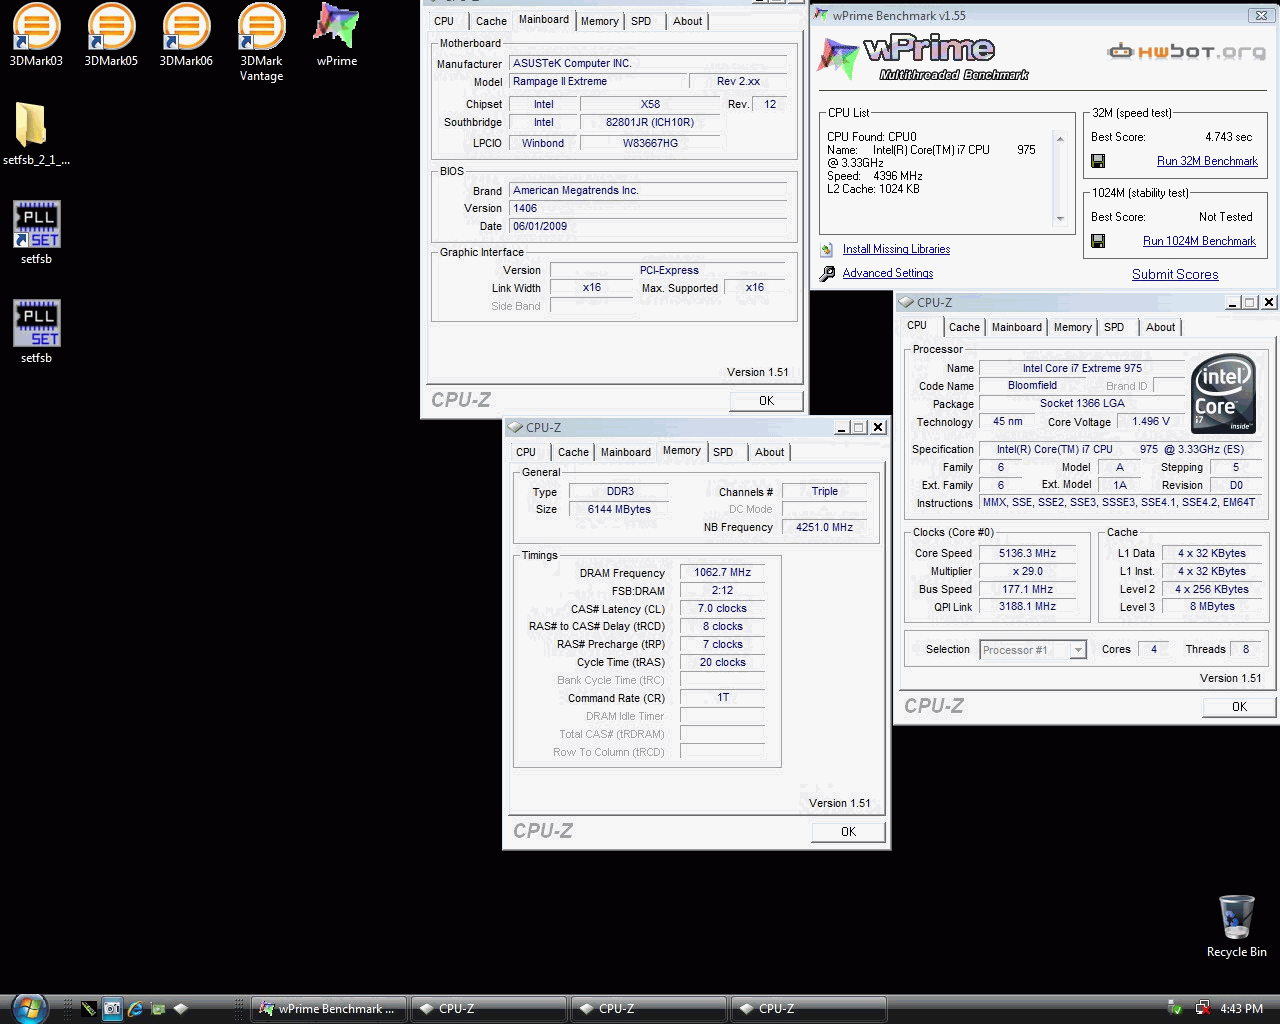
Task: Open the 3DMark06 desktop shortcut
Action: pos(186,35)
